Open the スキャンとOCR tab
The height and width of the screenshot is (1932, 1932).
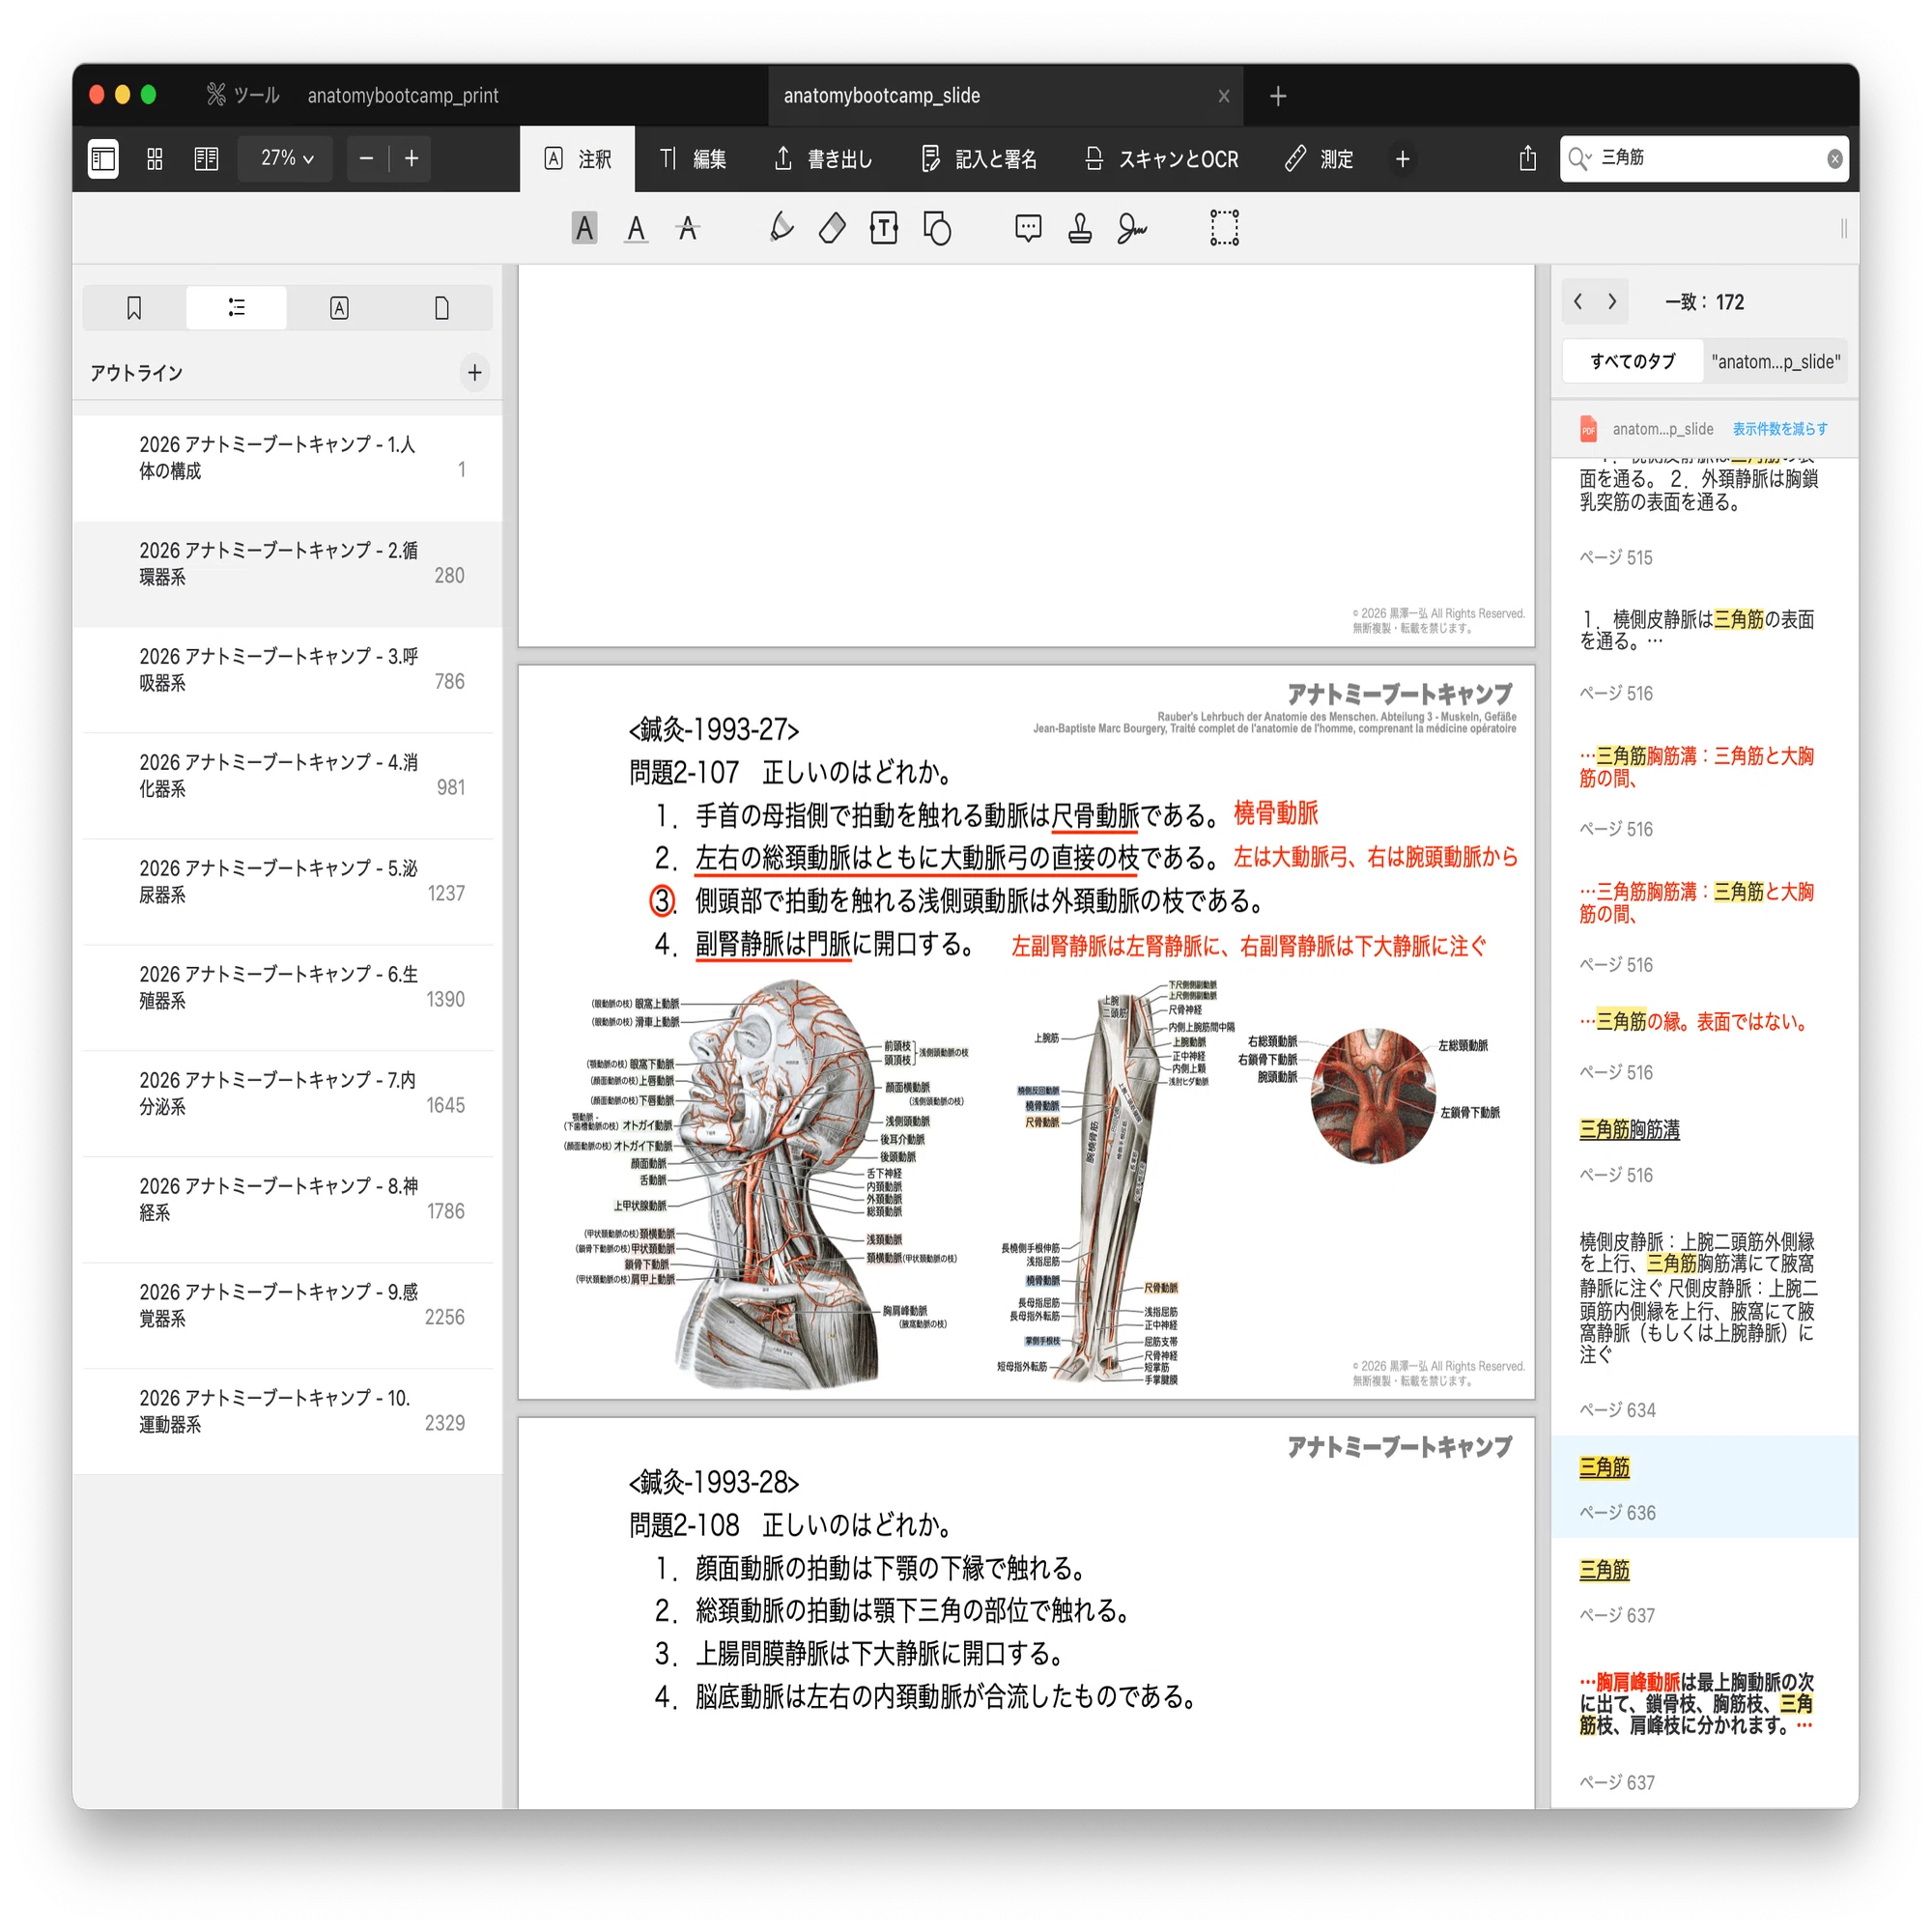(1161, 159)
